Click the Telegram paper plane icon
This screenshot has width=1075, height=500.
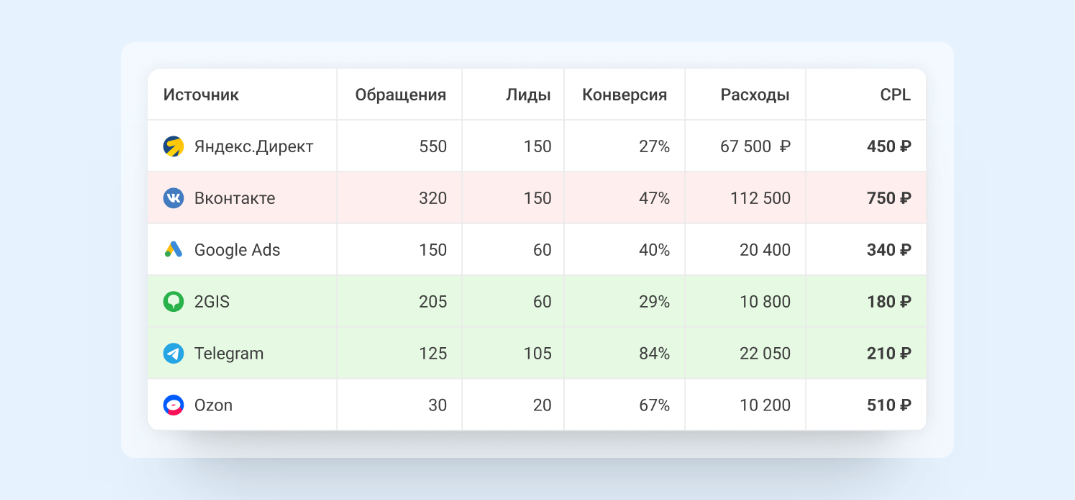(174, 353)
